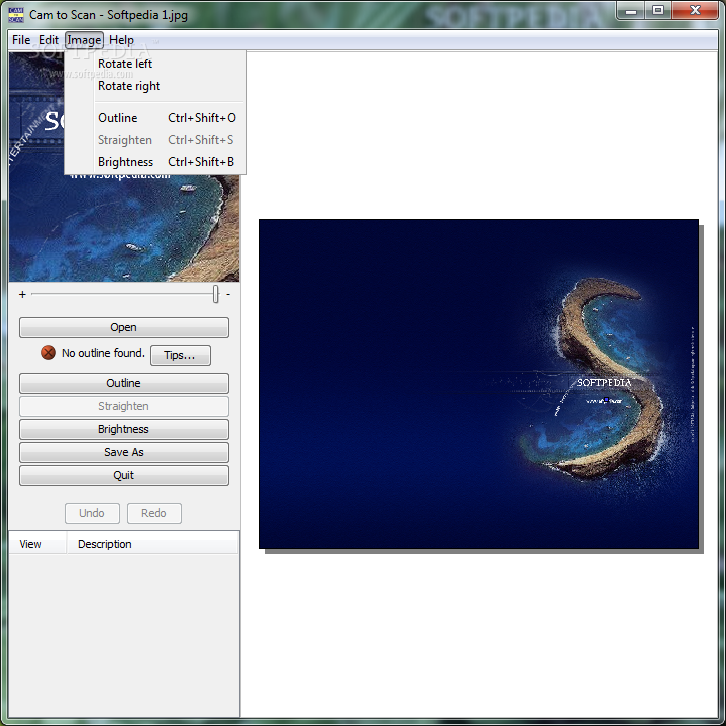Open the Help menu
Image resolution: width=726 pixels, height=726 pixels.
(x=121, y=40)
